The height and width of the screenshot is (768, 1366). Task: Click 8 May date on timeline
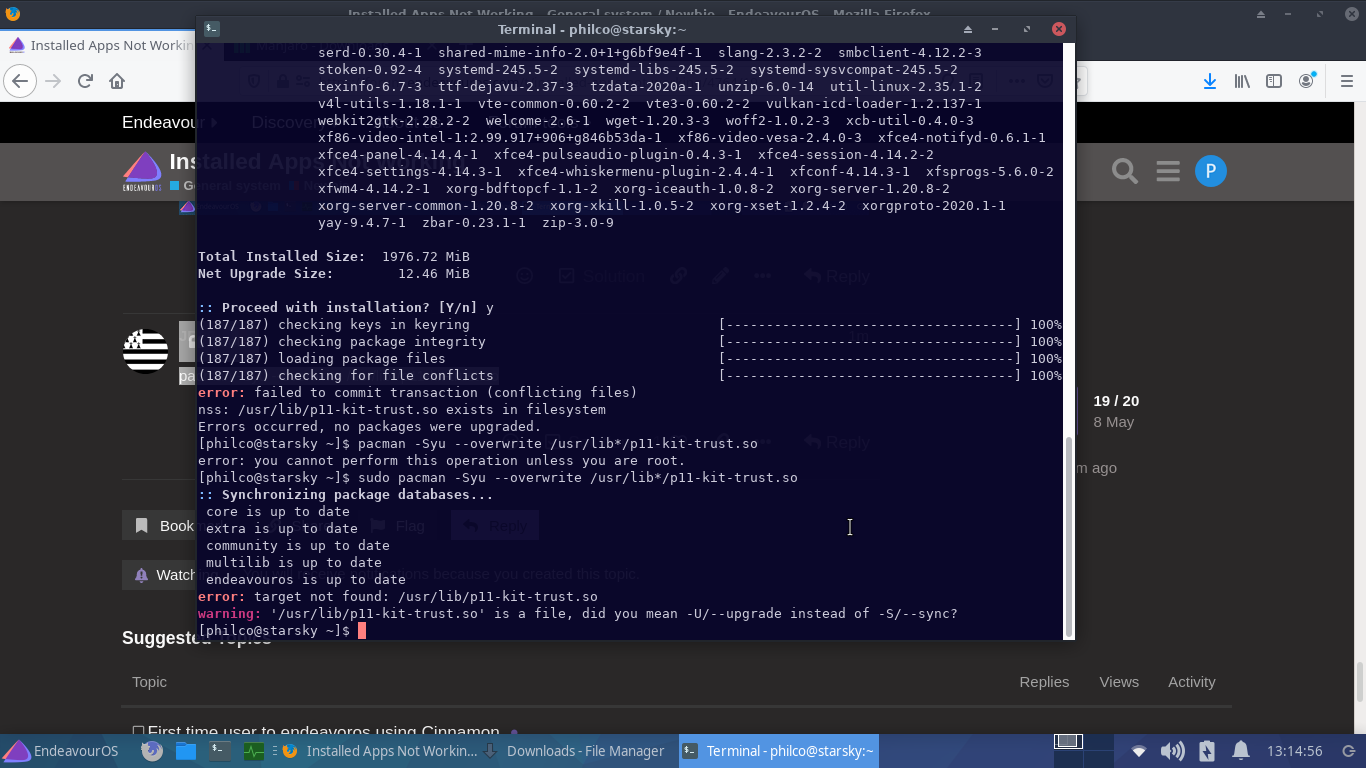pos(1114,422)
